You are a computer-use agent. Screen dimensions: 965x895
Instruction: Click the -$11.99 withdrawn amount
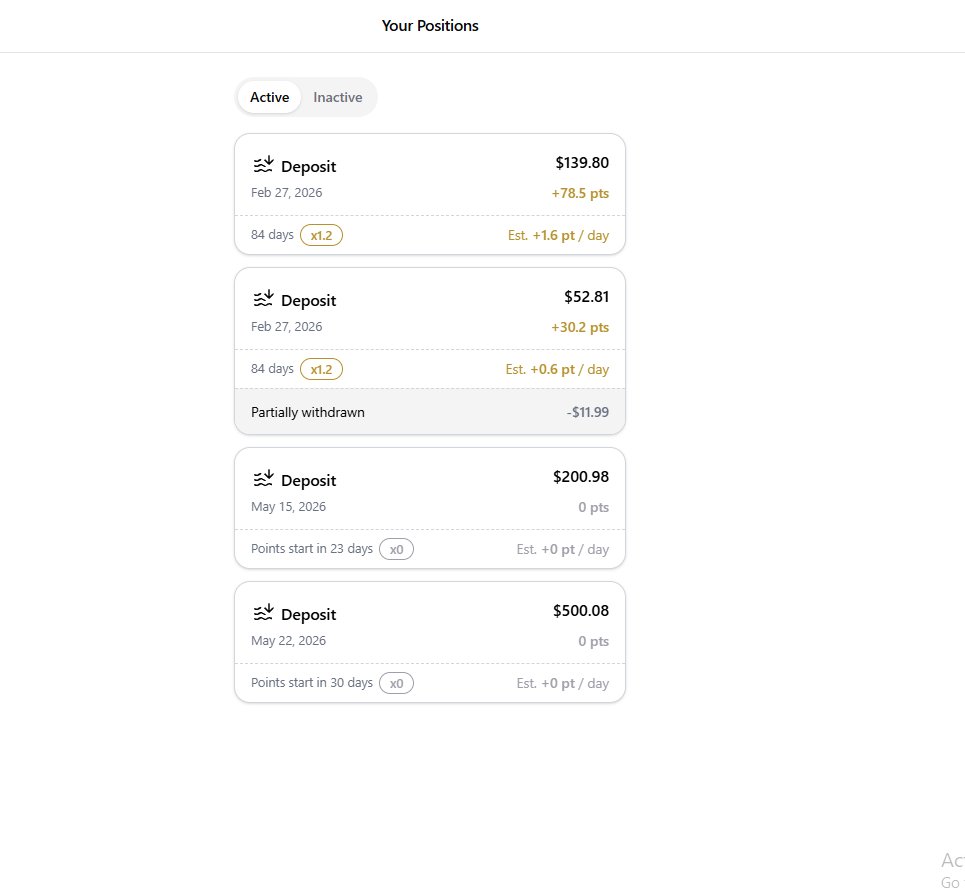587,412
